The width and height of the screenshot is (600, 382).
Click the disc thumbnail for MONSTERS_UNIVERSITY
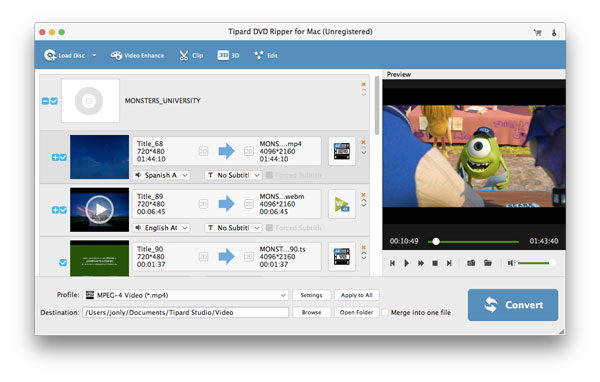click(x=90, y=101)
